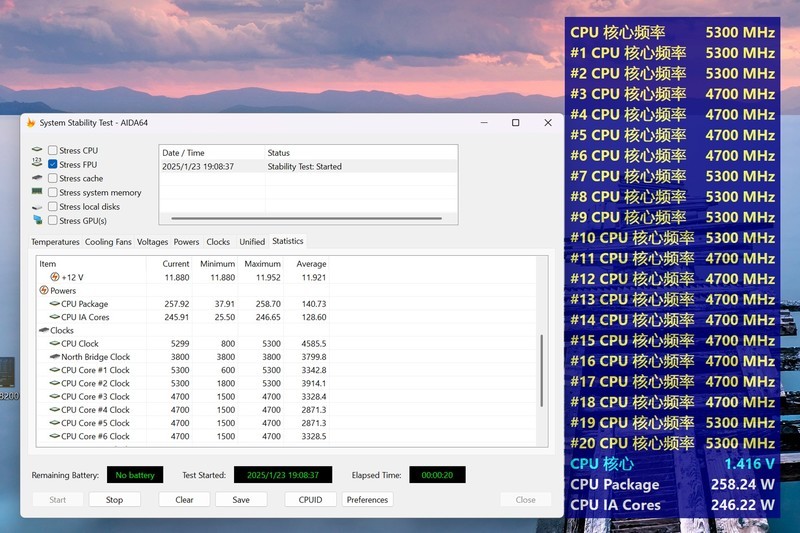This screenshot has width=800, height=533.
Task: Tick the Stress local disks checkbox
Action: [53, 207]
